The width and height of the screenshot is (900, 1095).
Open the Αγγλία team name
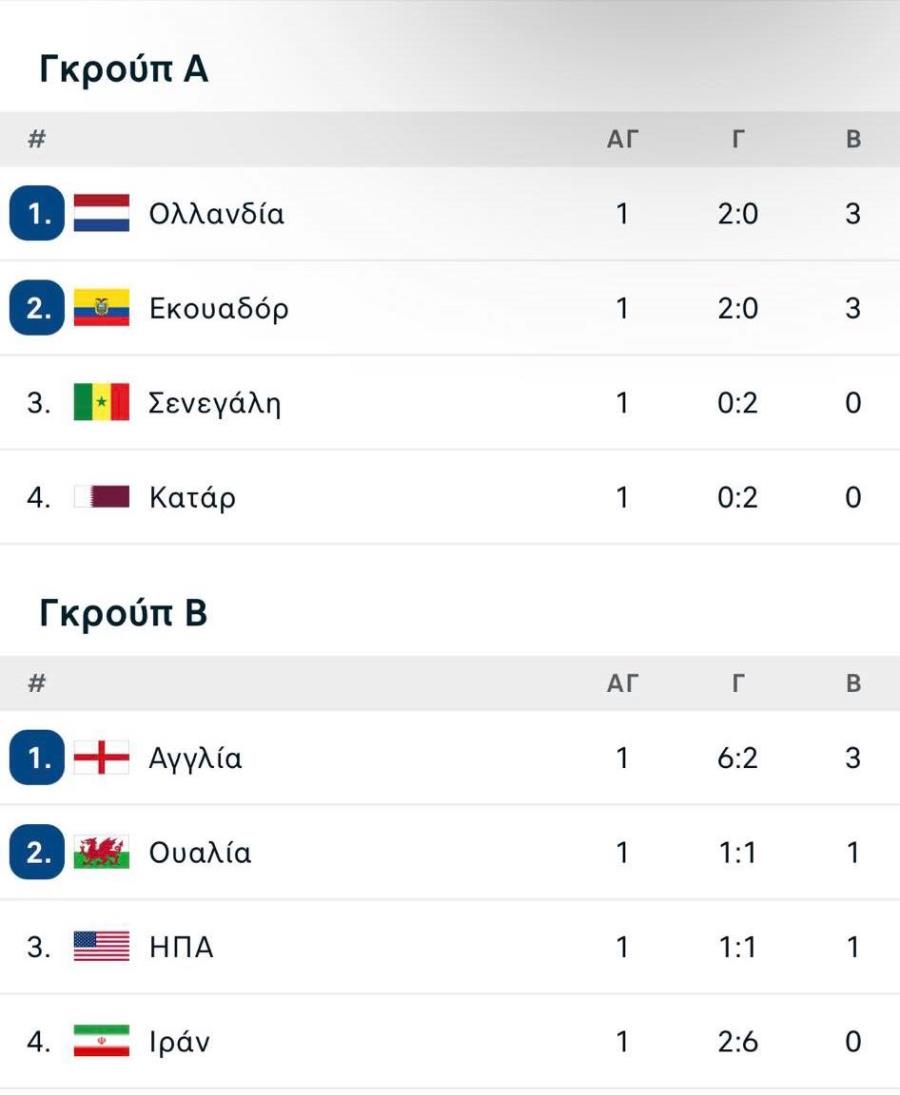[x=196, y=759]
